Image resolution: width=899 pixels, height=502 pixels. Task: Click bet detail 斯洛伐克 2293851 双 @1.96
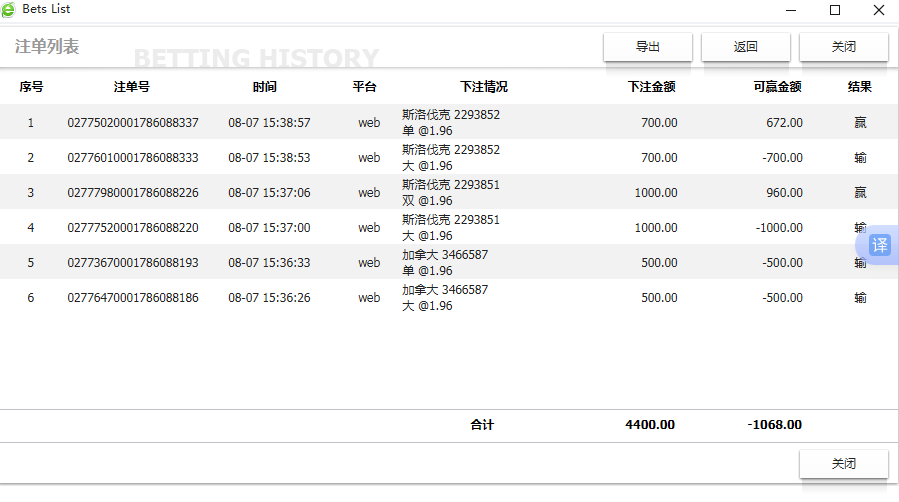point(451,193)
